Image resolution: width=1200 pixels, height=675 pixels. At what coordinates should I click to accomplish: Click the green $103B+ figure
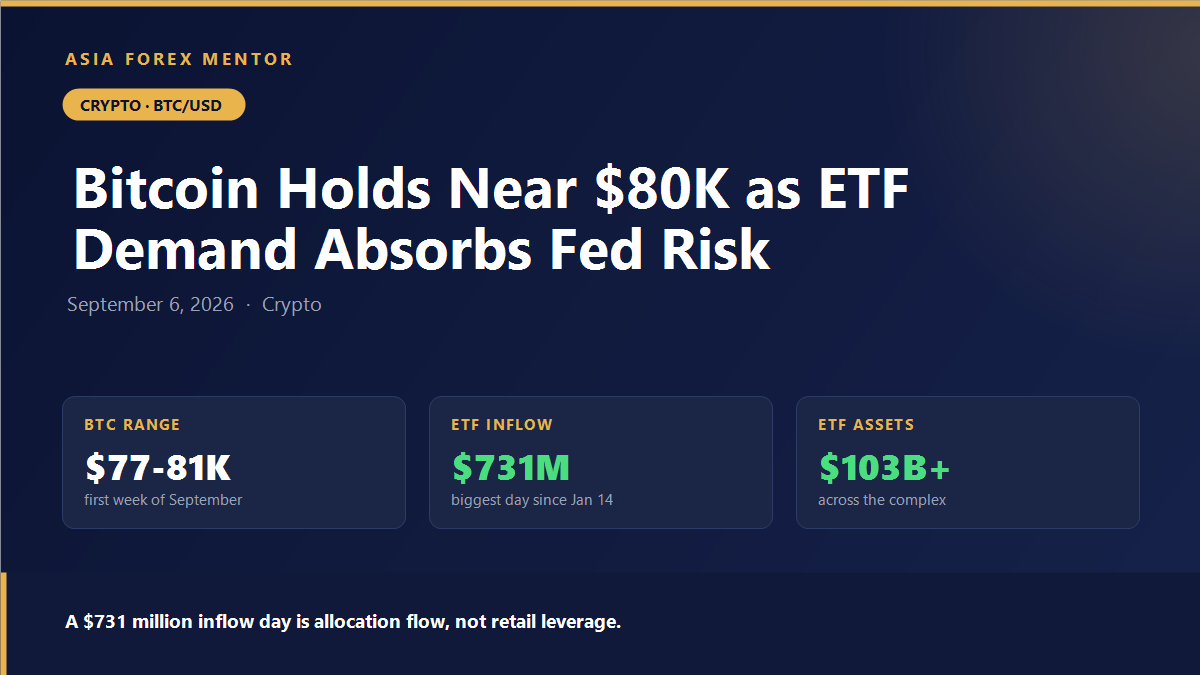tap(884, 467)
